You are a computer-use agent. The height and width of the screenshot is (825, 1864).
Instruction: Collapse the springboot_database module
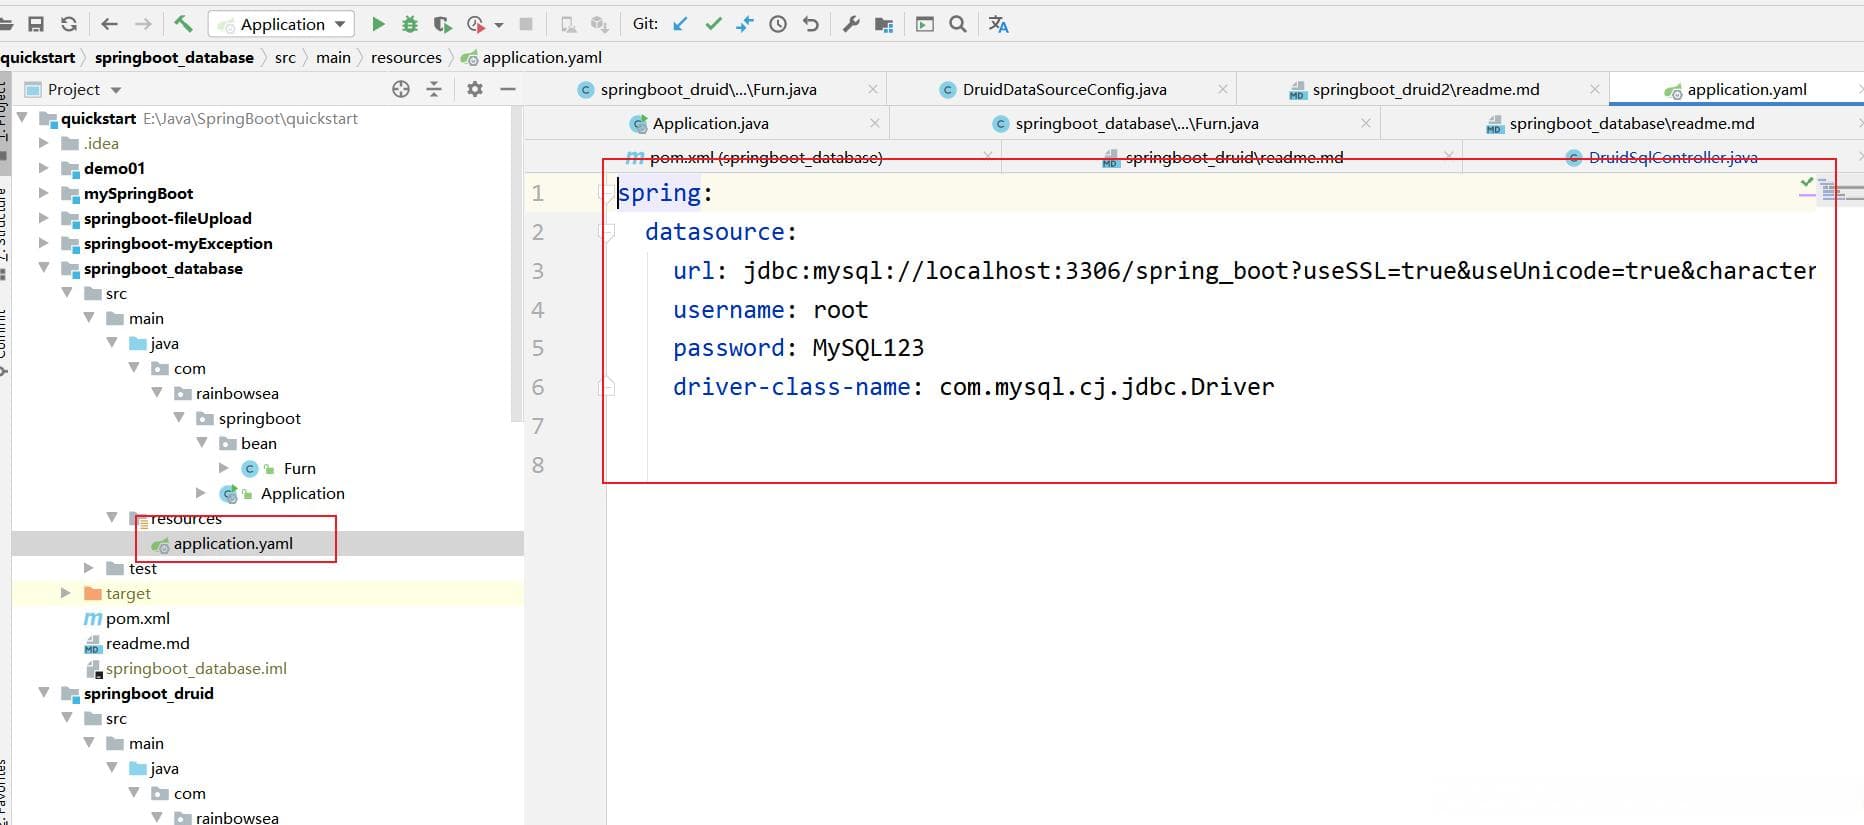click(43, 268)
